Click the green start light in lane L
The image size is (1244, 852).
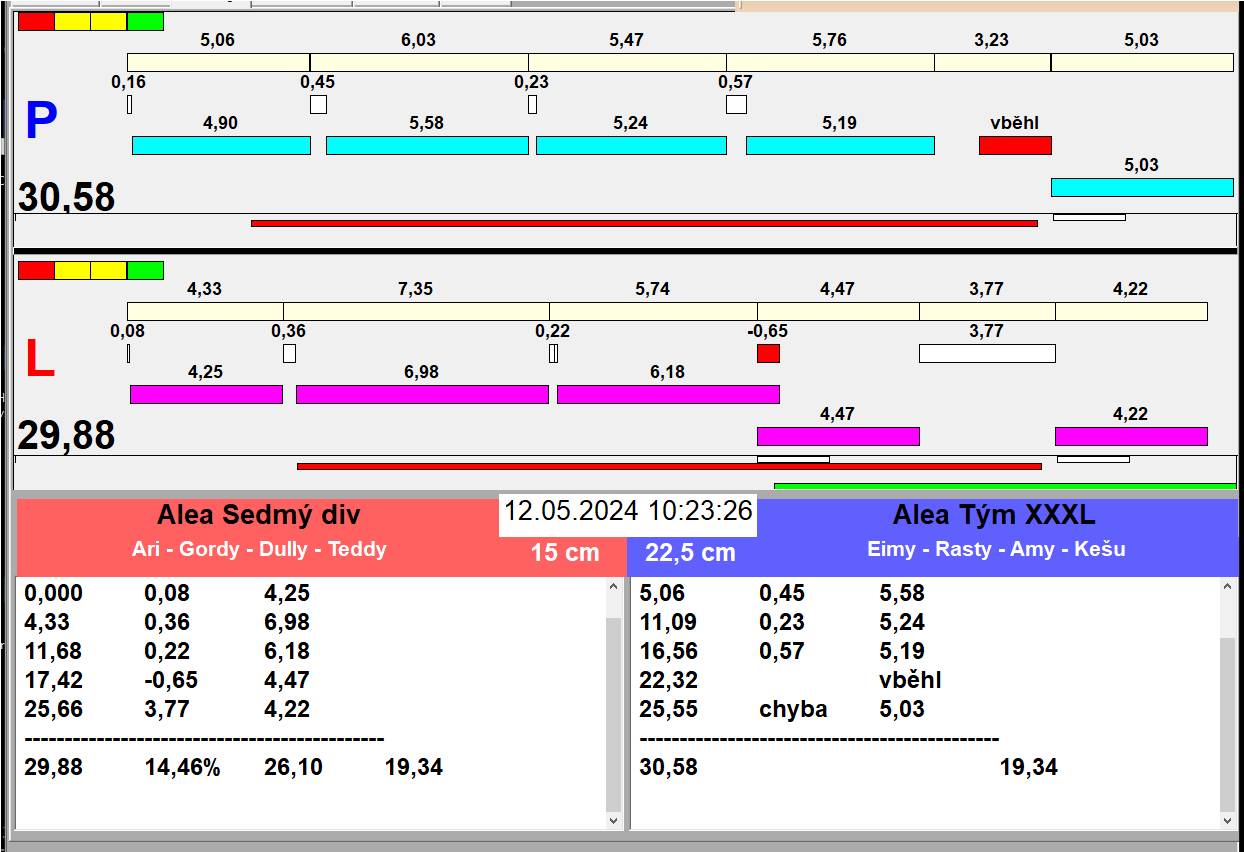(x=145, y=270)
